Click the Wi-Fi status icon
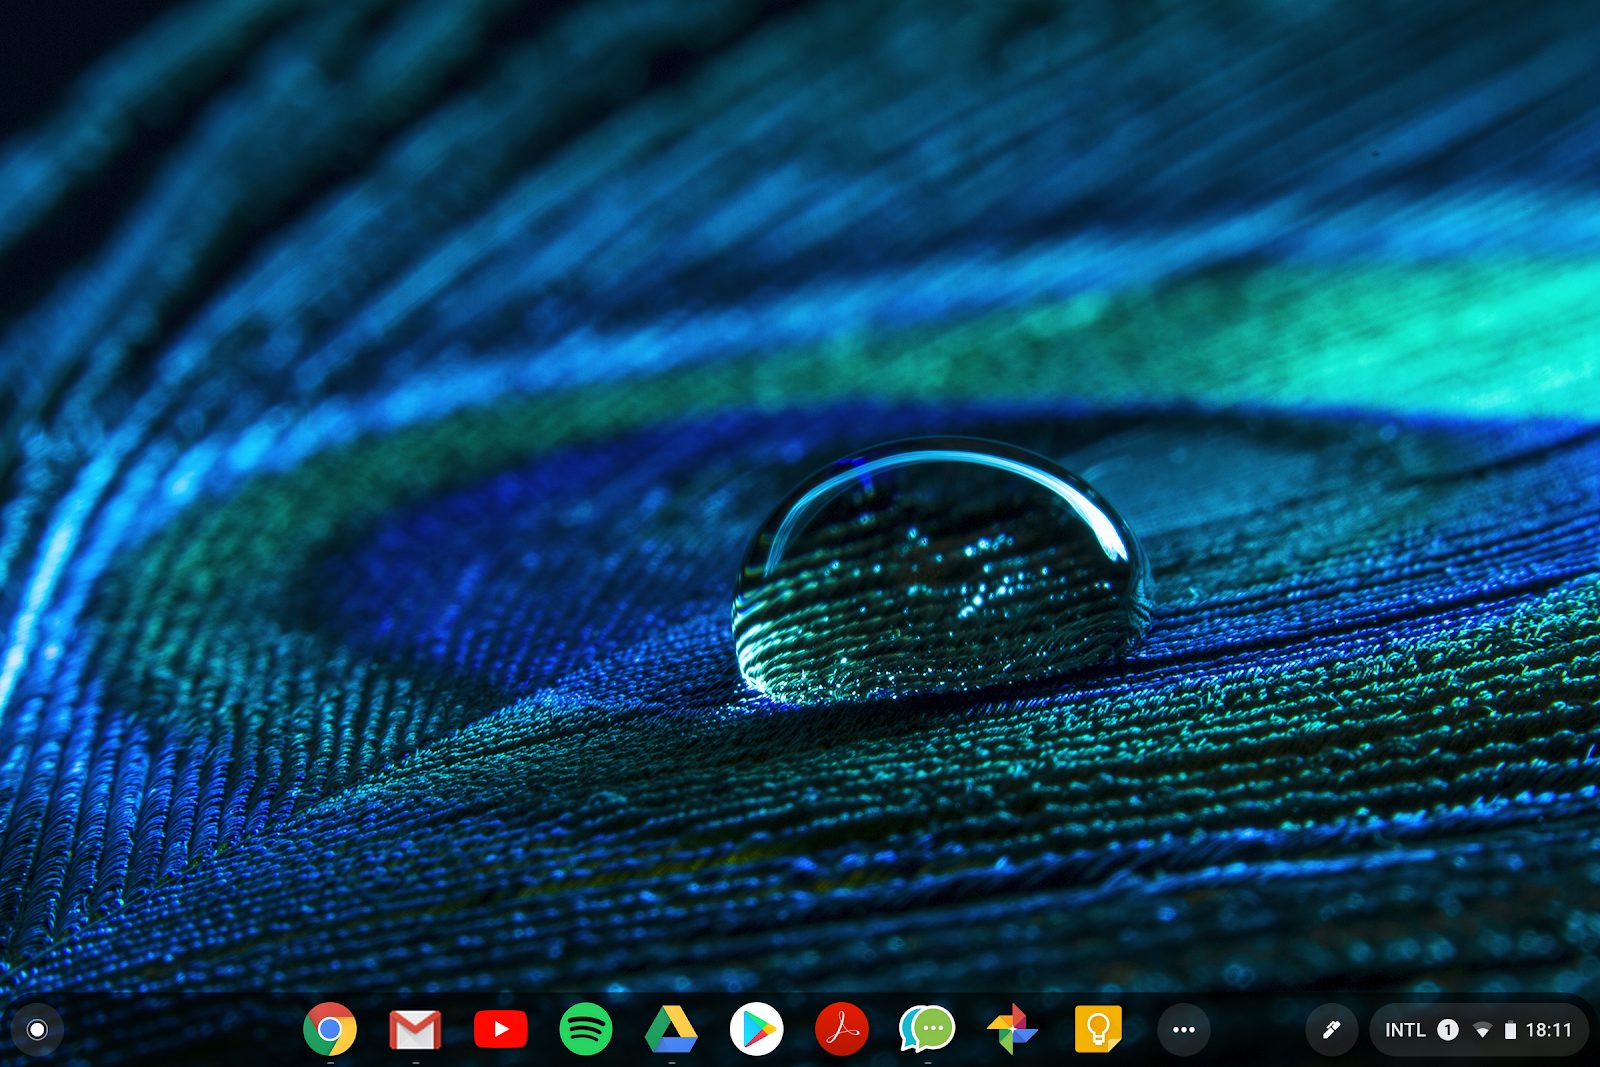The image size is (1600, 1067). 1483,1030
